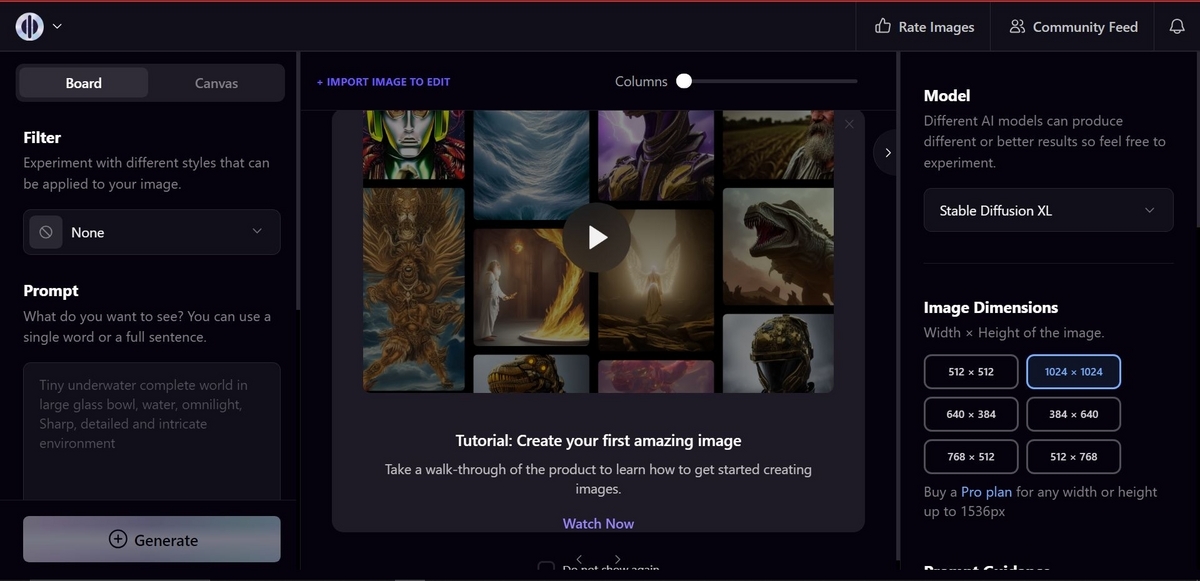Open the Pro plan link
Image resolution: width=1200 pixels, height=581 pixels.
[x=986, y=492]
